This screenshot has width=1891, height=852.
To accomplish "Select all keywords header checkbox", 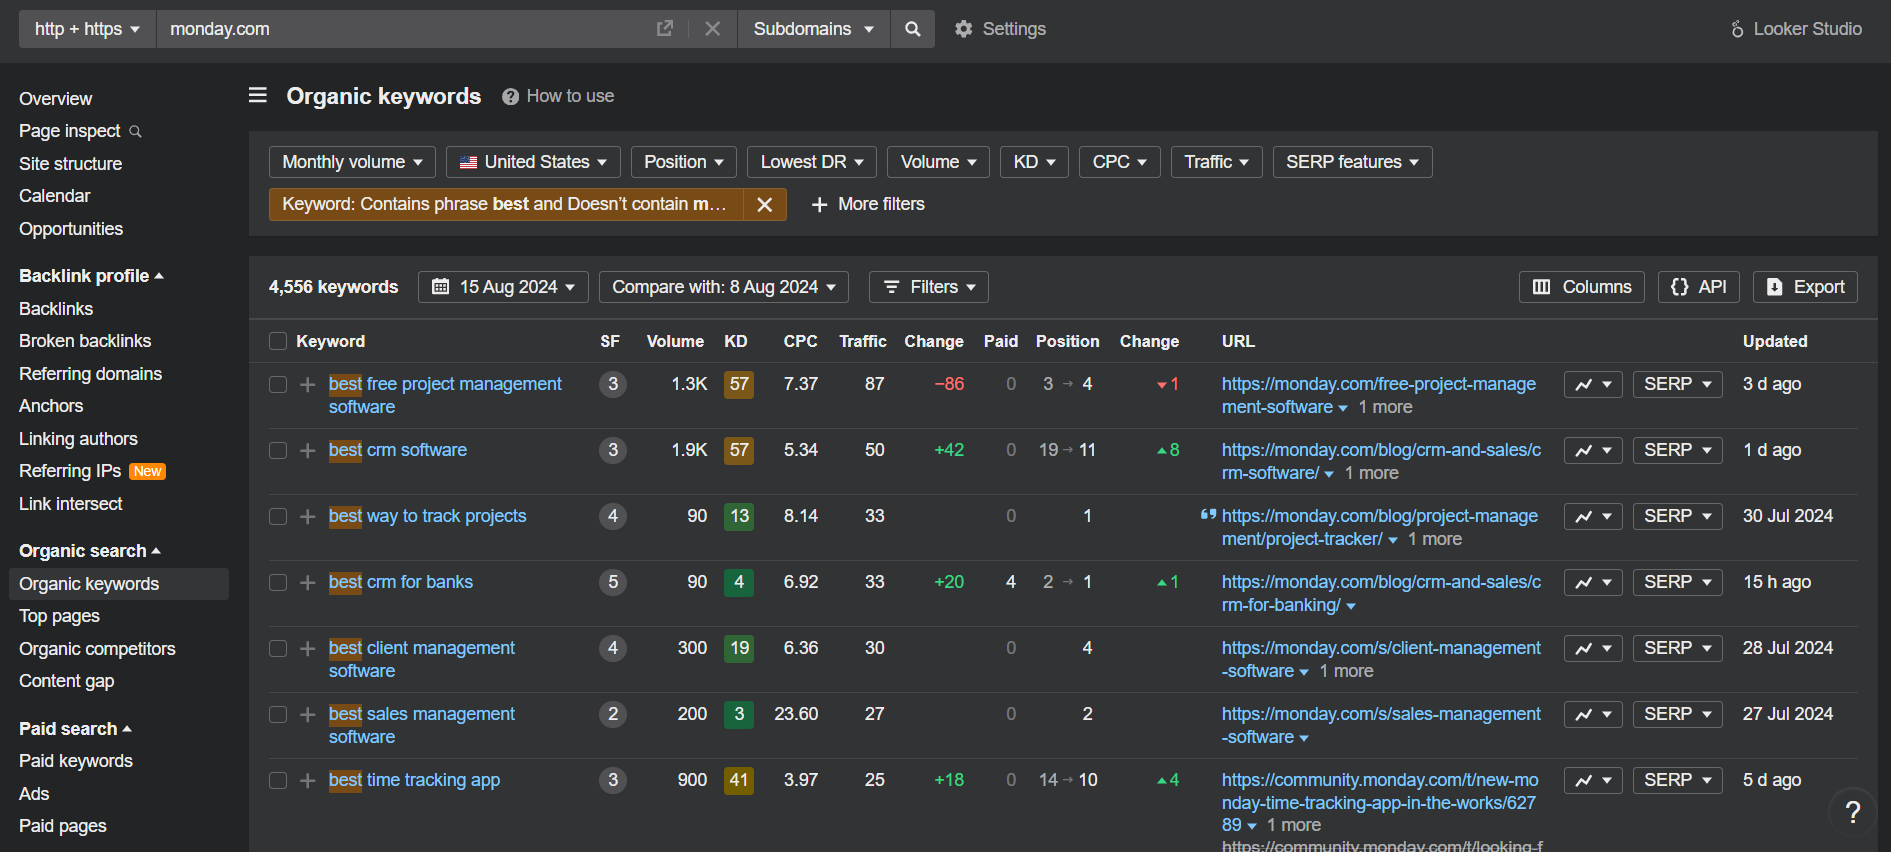I will [278, 342].
